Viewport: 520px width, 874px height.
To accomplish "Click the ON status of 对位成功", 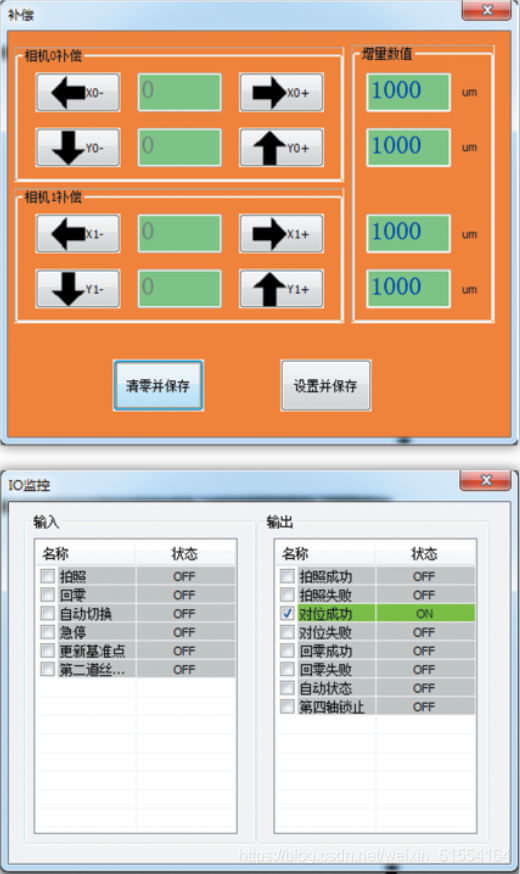I will pos(425,613).
